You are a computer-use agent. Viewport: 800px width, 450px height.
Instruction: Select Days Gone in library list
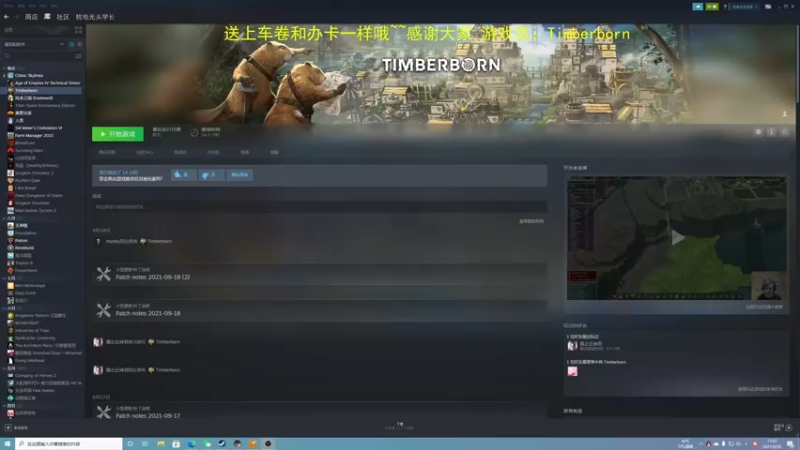pyautogui.click(x=25, y=293)
